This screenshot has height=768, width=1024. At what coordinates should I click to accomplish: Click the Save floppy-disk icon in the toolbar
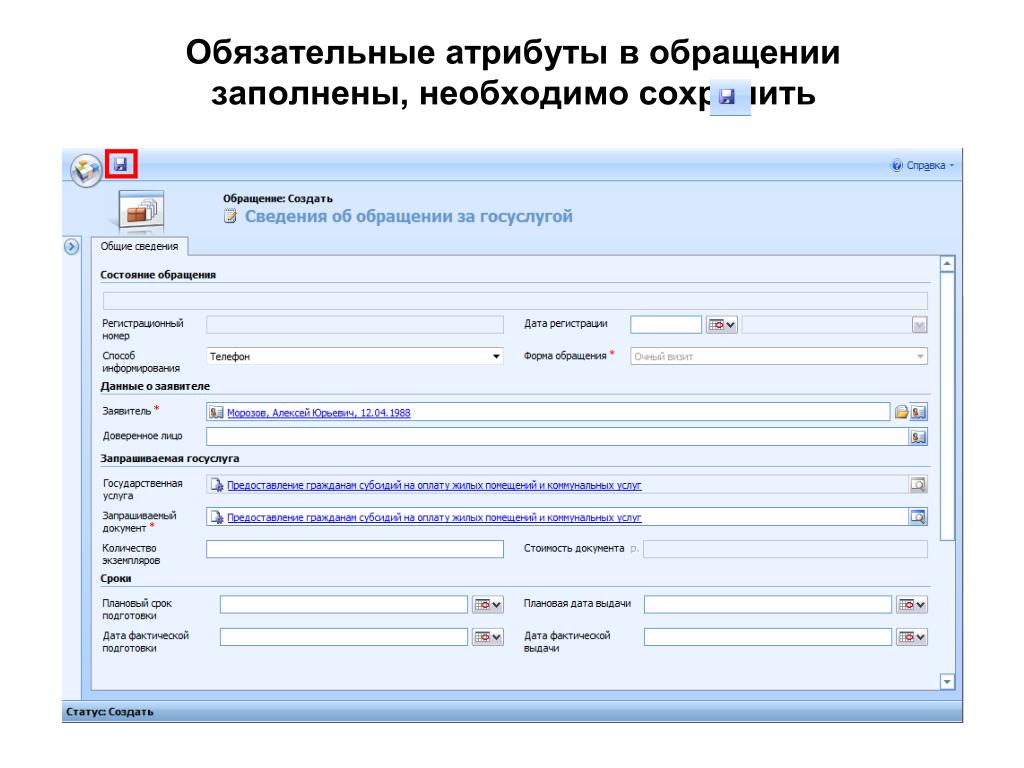(x=121, y=164)
